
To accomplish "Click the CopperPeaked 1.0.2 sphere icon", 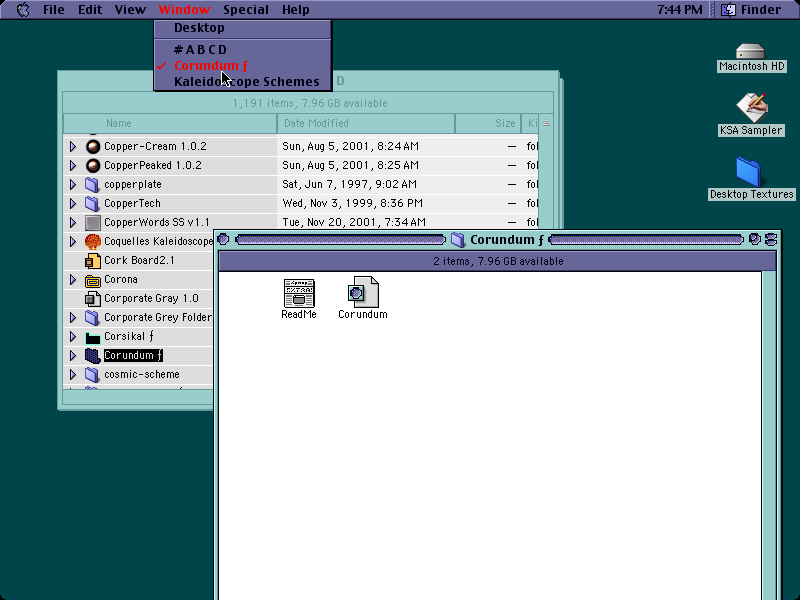I will click(92, 165).
